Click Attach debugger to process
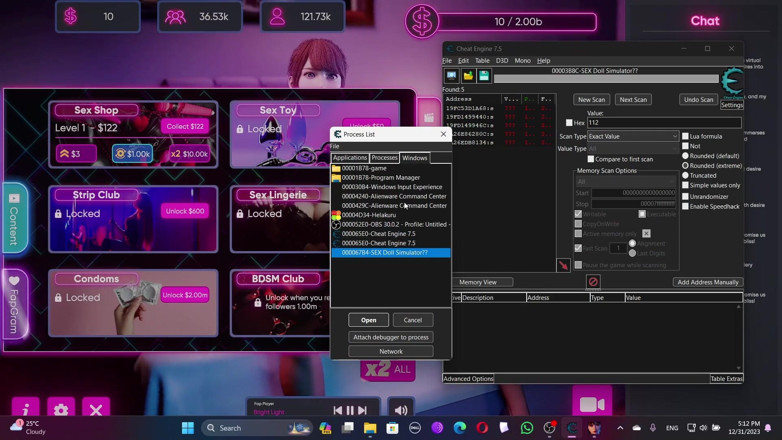 pyautogui.click(x=391, y=337)
